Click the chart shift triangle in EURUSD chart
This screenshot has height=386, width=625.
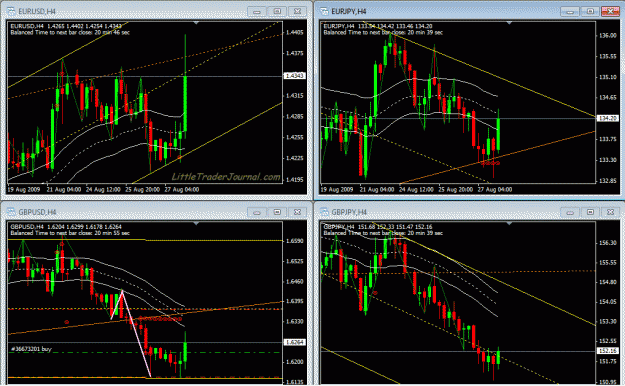pos(196,24)
